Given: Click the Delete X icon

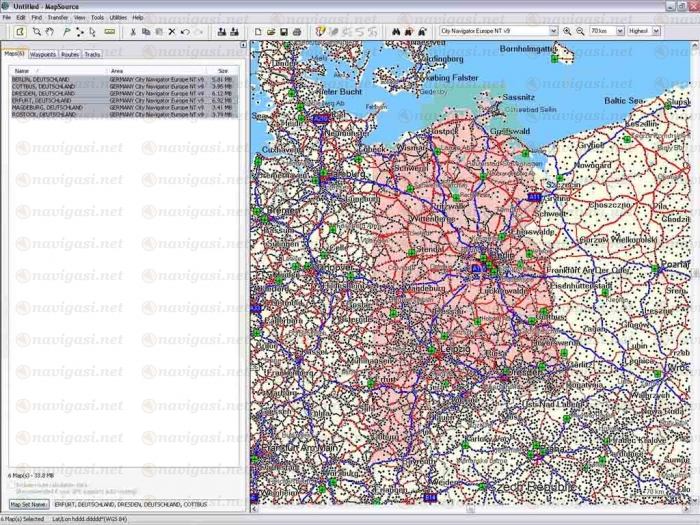Looking at the screenshot, I should 172,32.
